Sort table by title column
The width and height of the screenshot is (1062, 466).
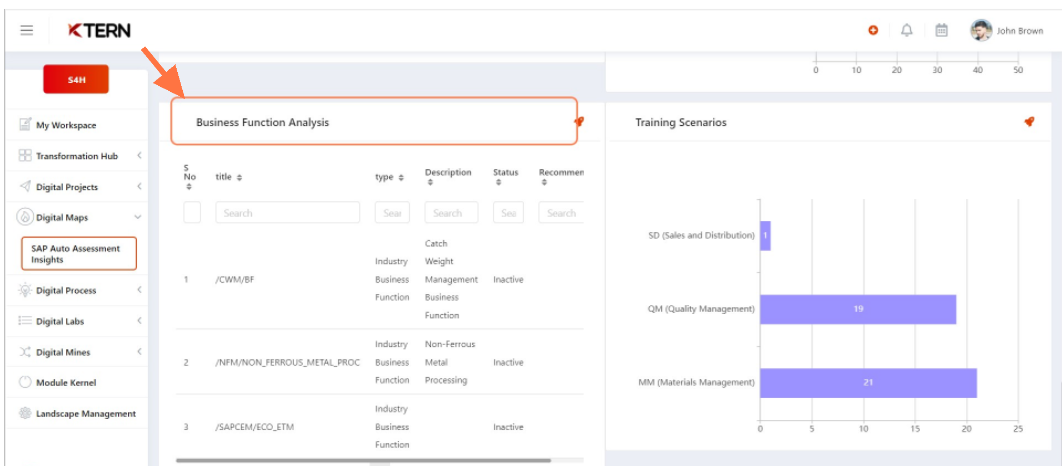tap(240, 177)
